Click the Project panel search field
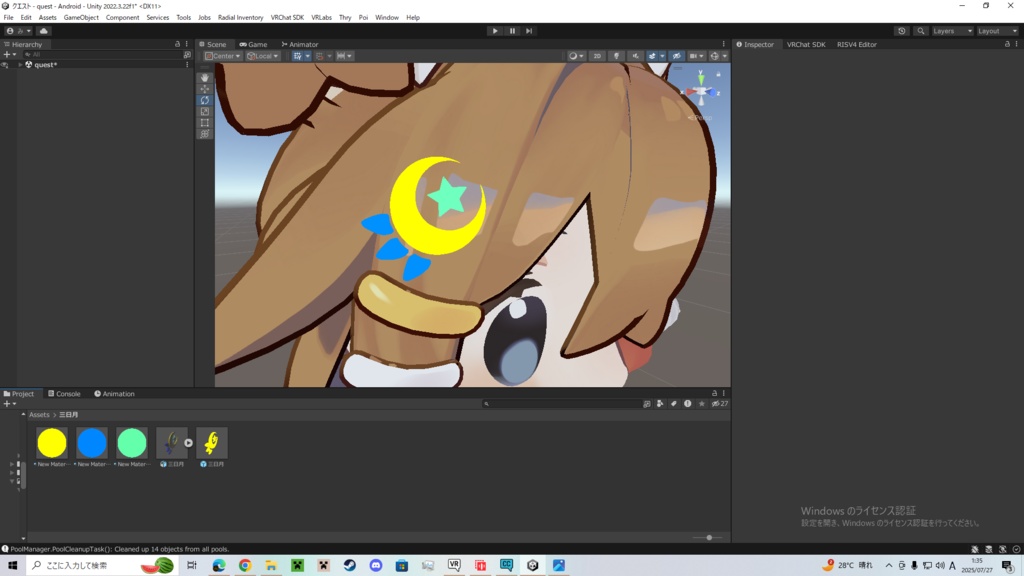 pos(562,404)
